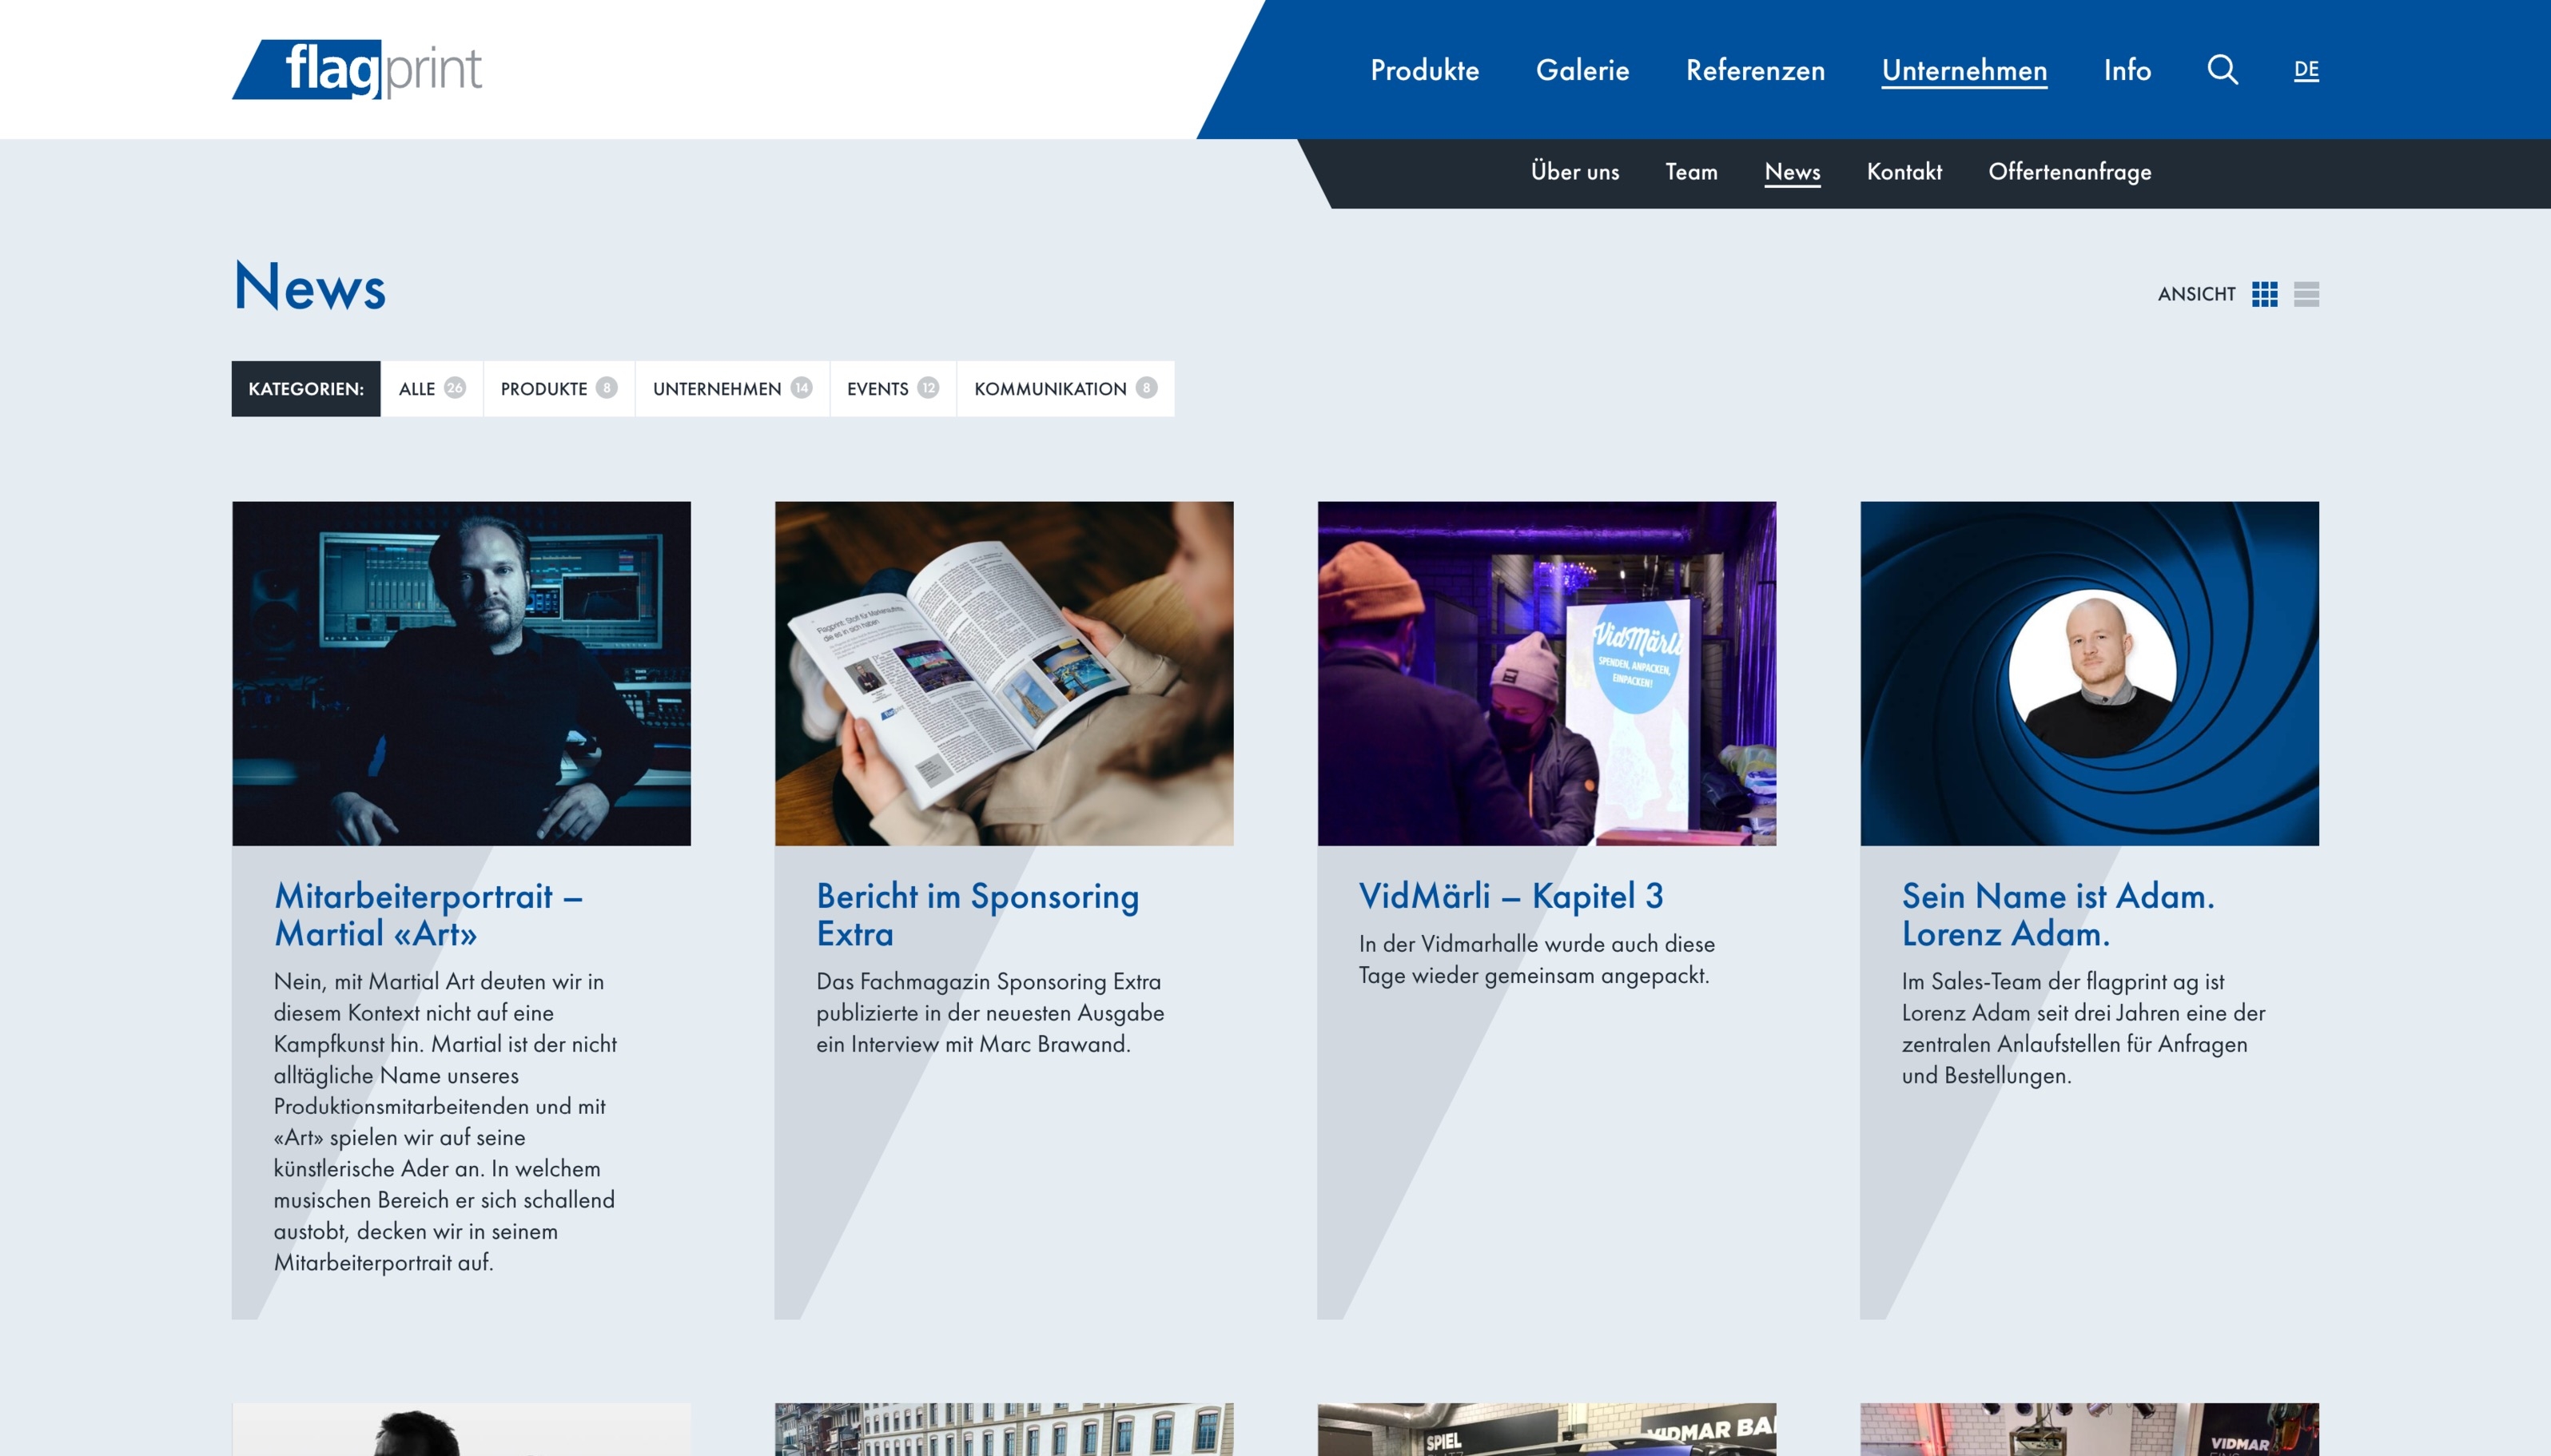Viewport: 2551px width, 1456px height.
Task: Navigate to the News tab
Action: click(1791, 170)
